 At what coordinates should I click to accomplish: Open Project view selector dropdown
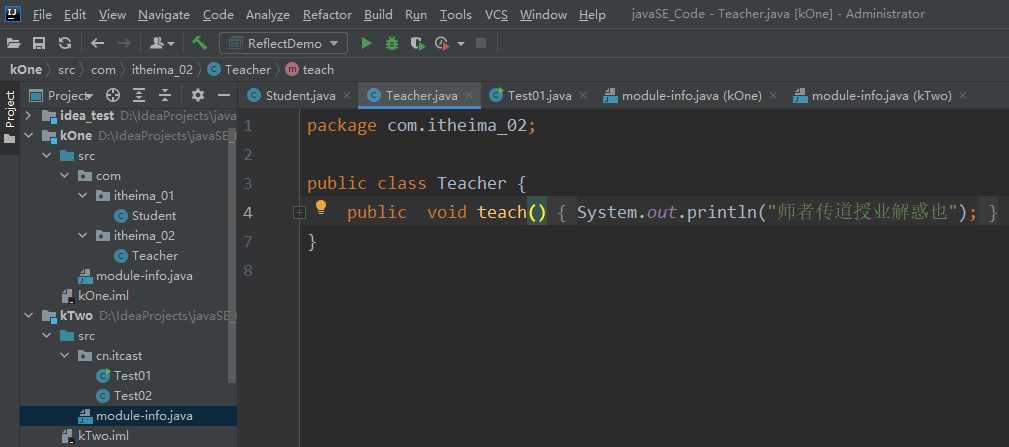pos(62,96)
